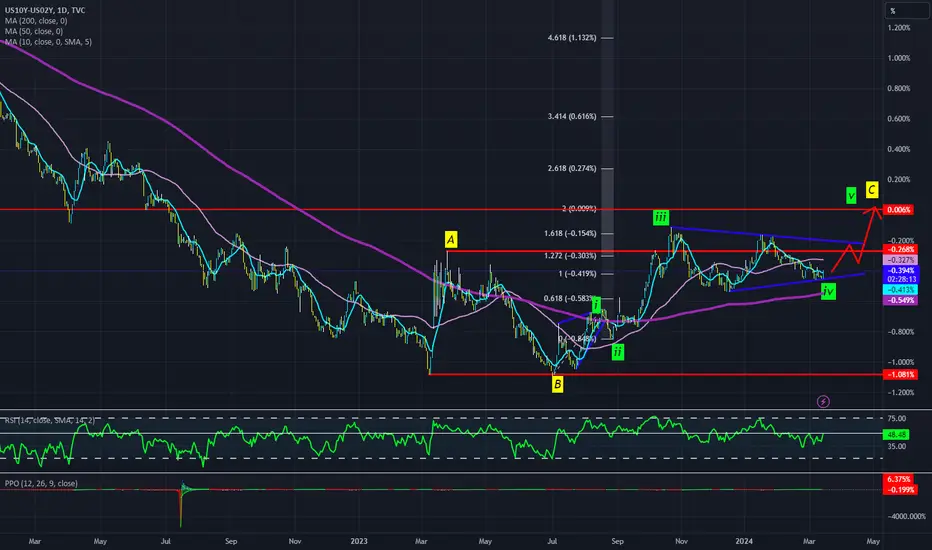Click the red -0.199% PPO label
Image resolution: width=932 pixels, height=550 pixels.
click(901, 490)
